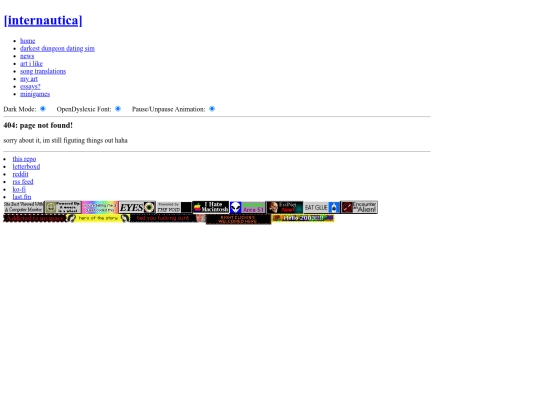
Task: Click the EYES badge
Action: click(137, 207)
